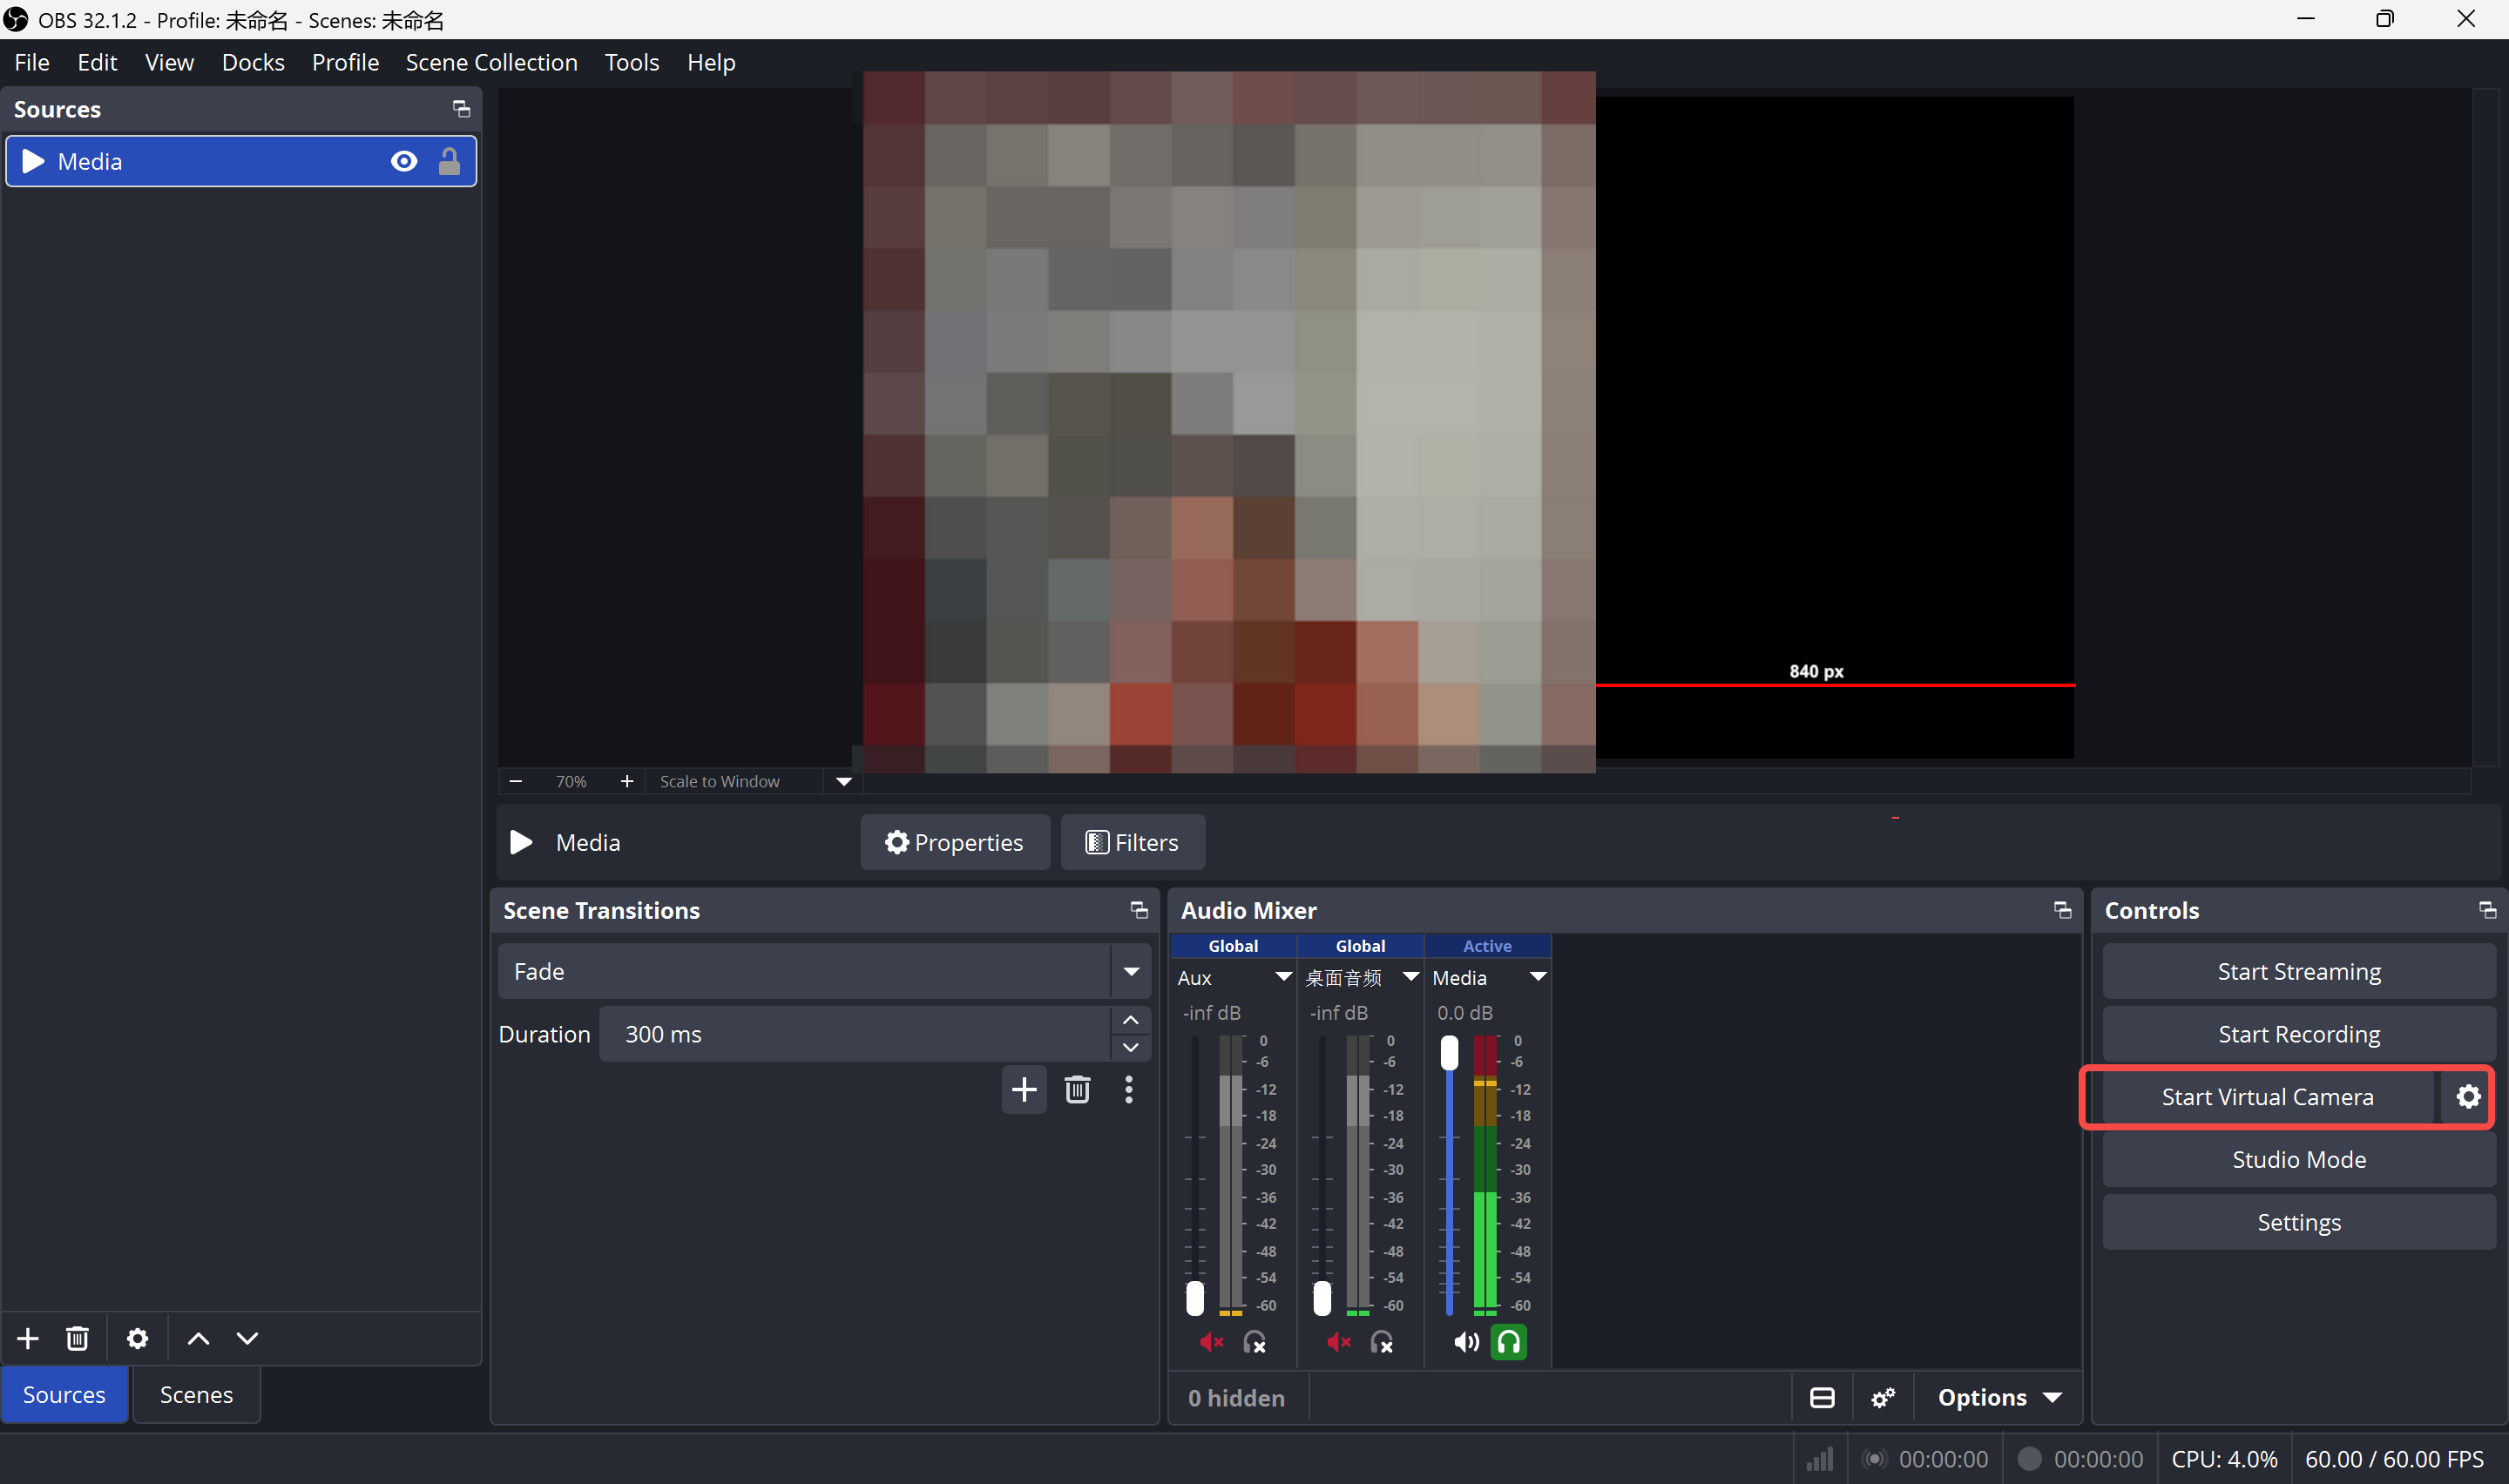Hide Media source via eye icon
Viewport: 2509px width, 1484px height.
tap(403, 161)
